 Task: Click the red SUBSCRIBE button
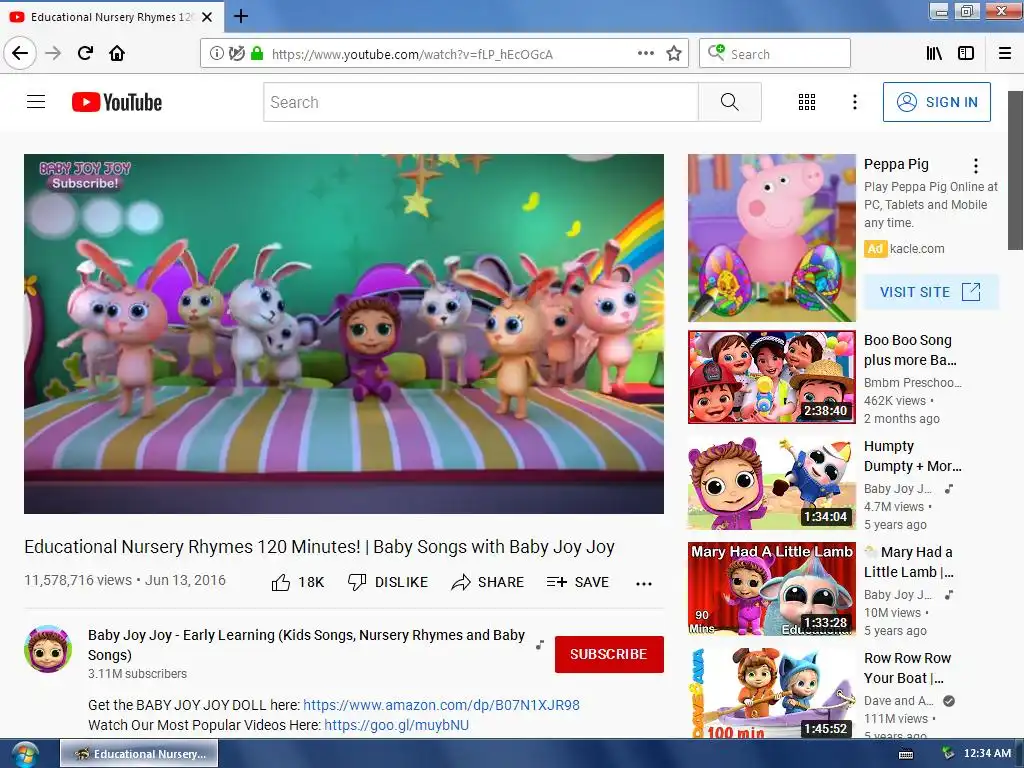(609, 654)
